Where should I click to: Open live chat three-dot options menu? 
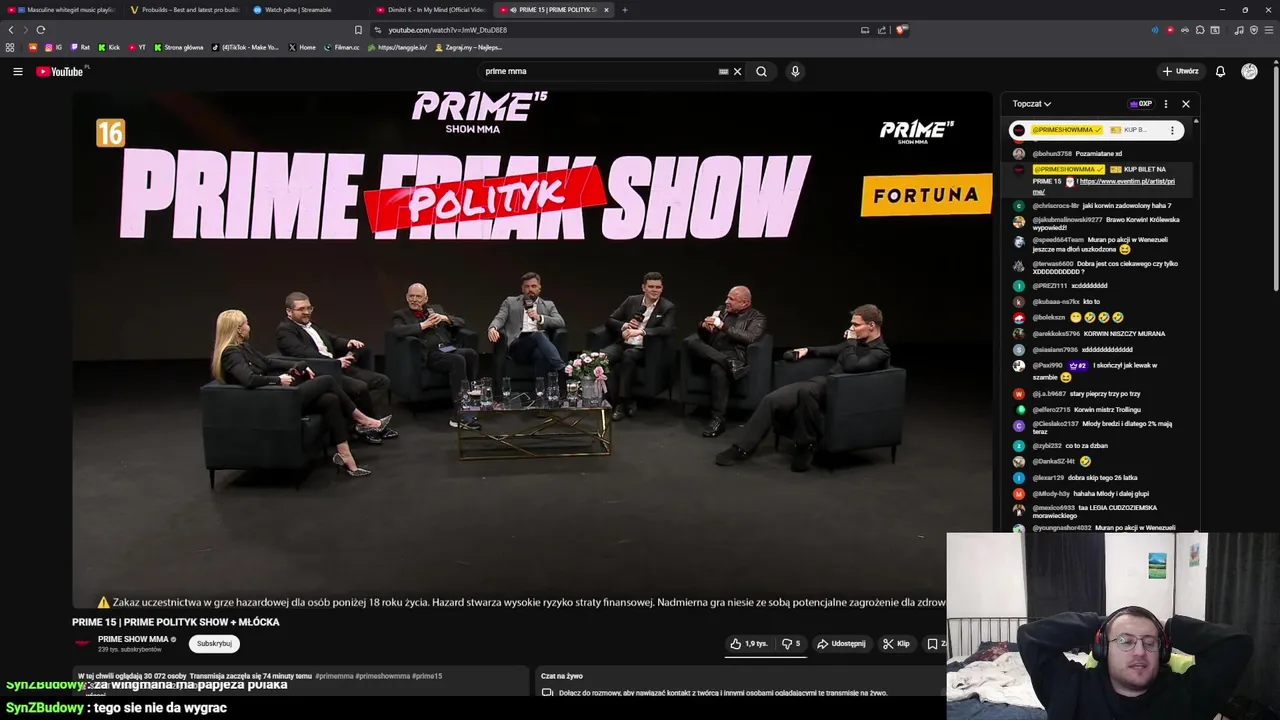coord(1165,103)
